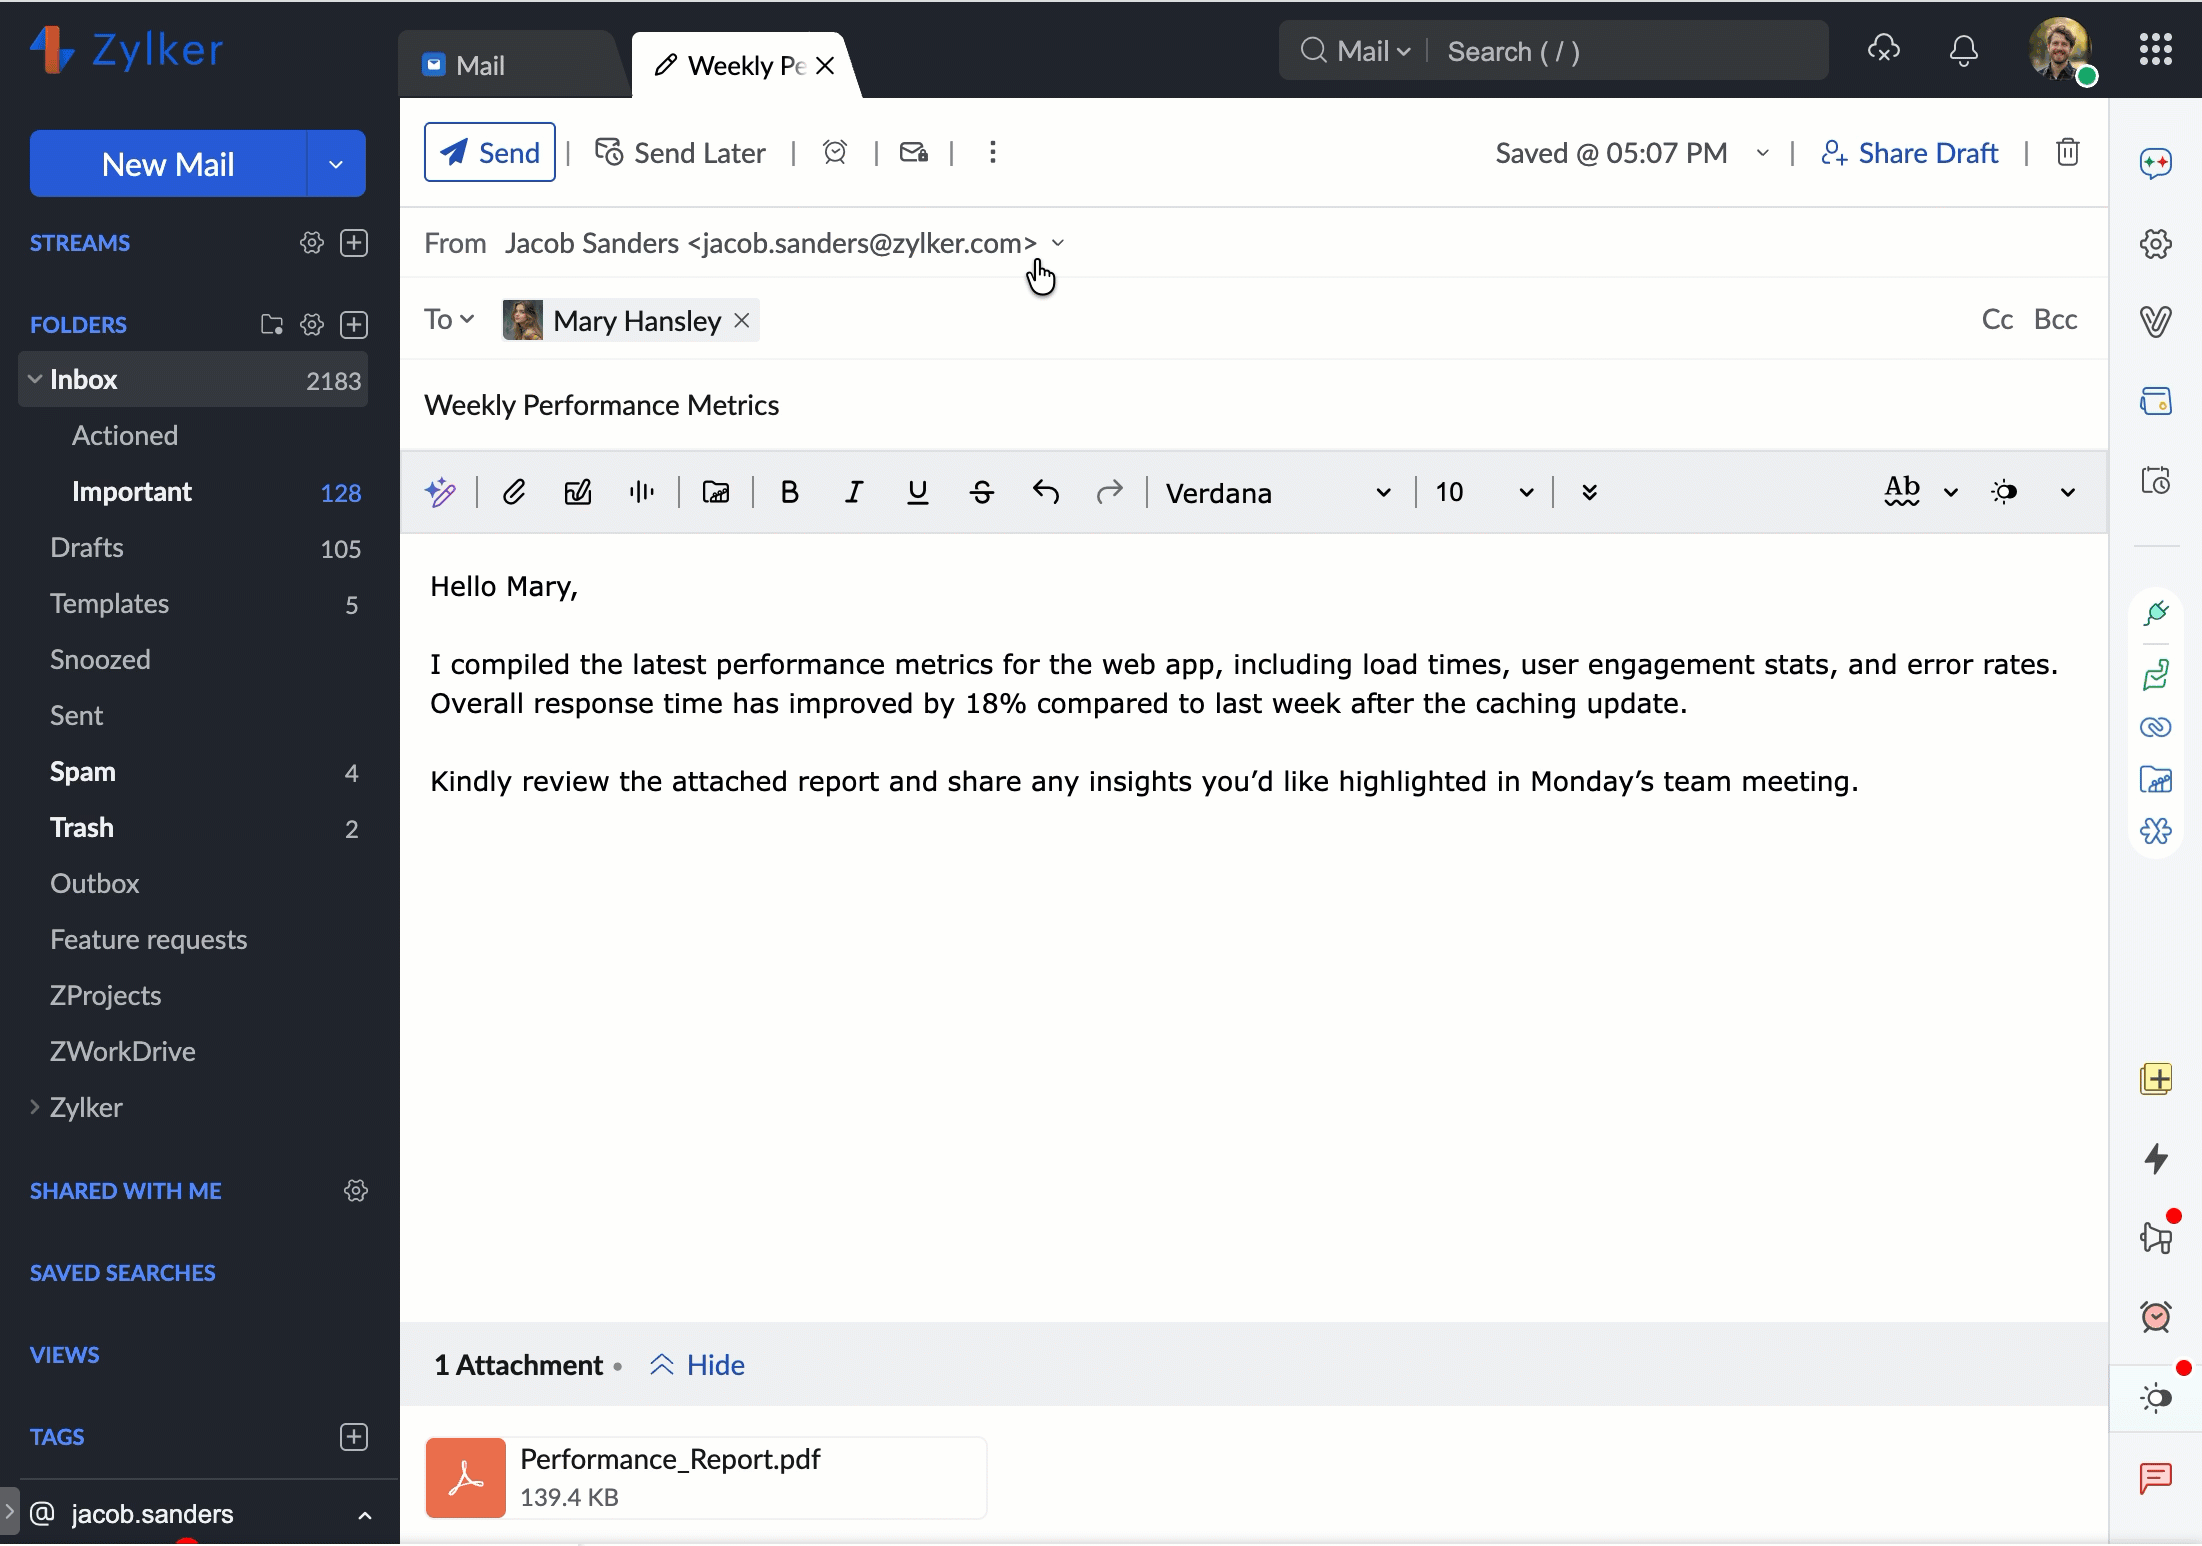Open the Mail search scope dropdown
Screen dimensions: 2202x1546
[x=1374, y=51]
